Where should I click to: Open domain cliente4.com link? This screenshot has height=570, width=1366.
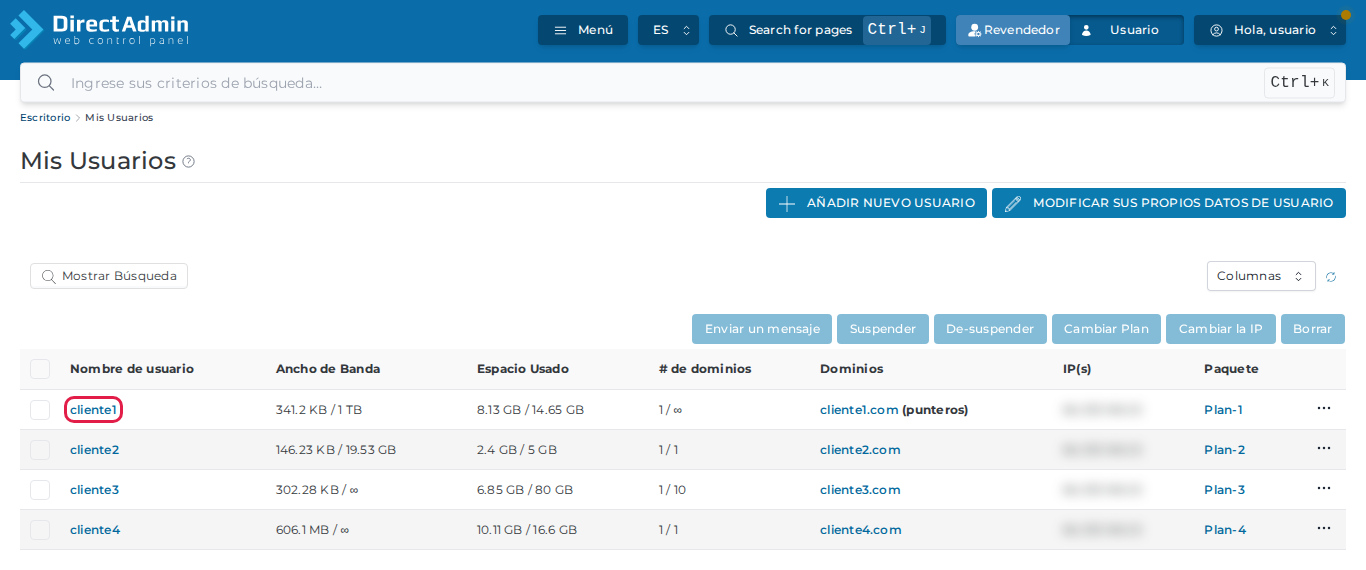pyautogui.click(x=861, y=530)
